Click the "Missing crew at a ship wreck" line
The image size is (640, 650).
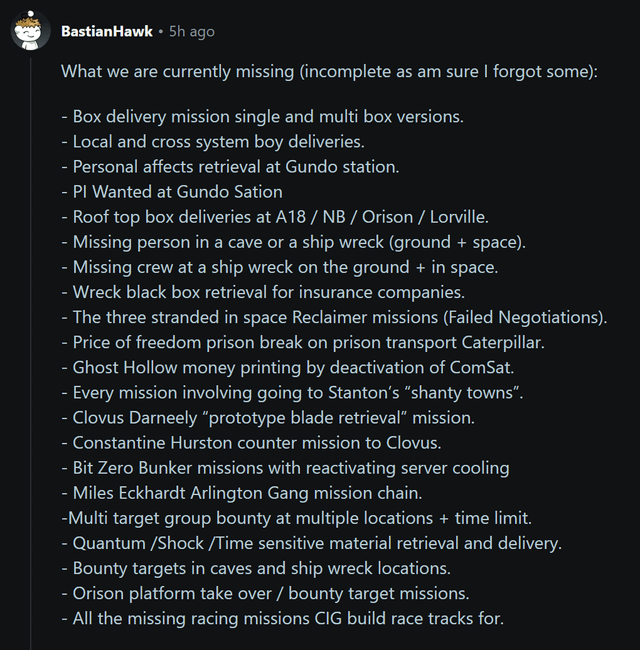(279, 267)
